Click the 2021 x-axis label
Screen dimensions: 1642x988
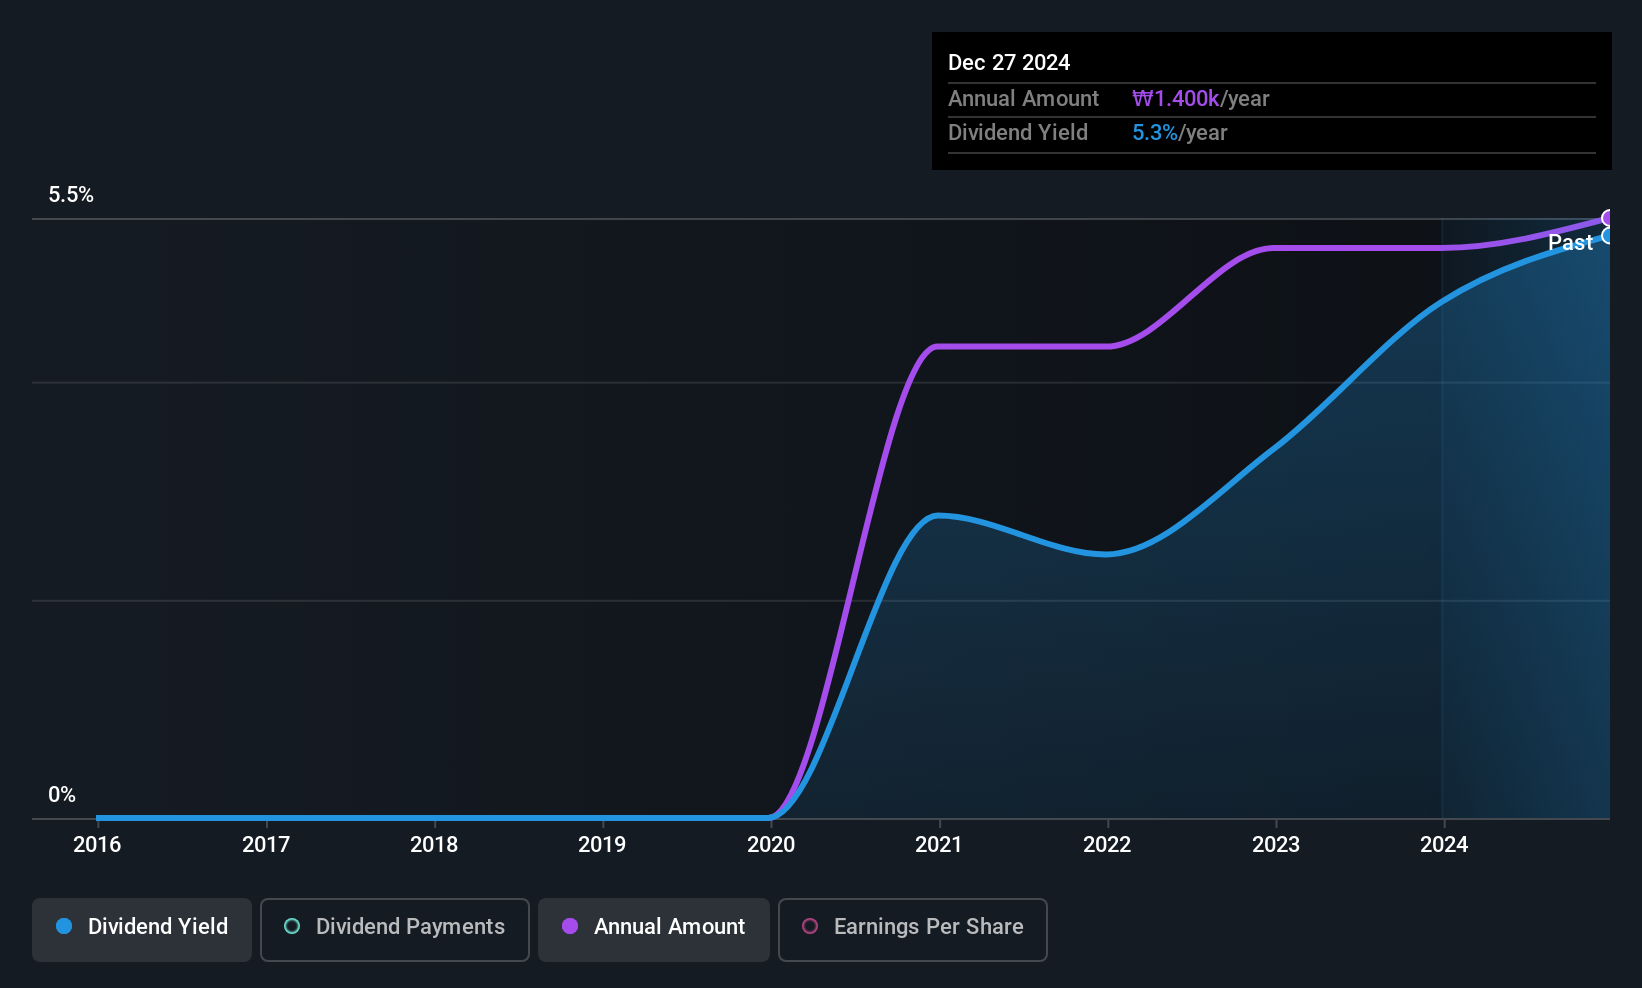point(938,845)
